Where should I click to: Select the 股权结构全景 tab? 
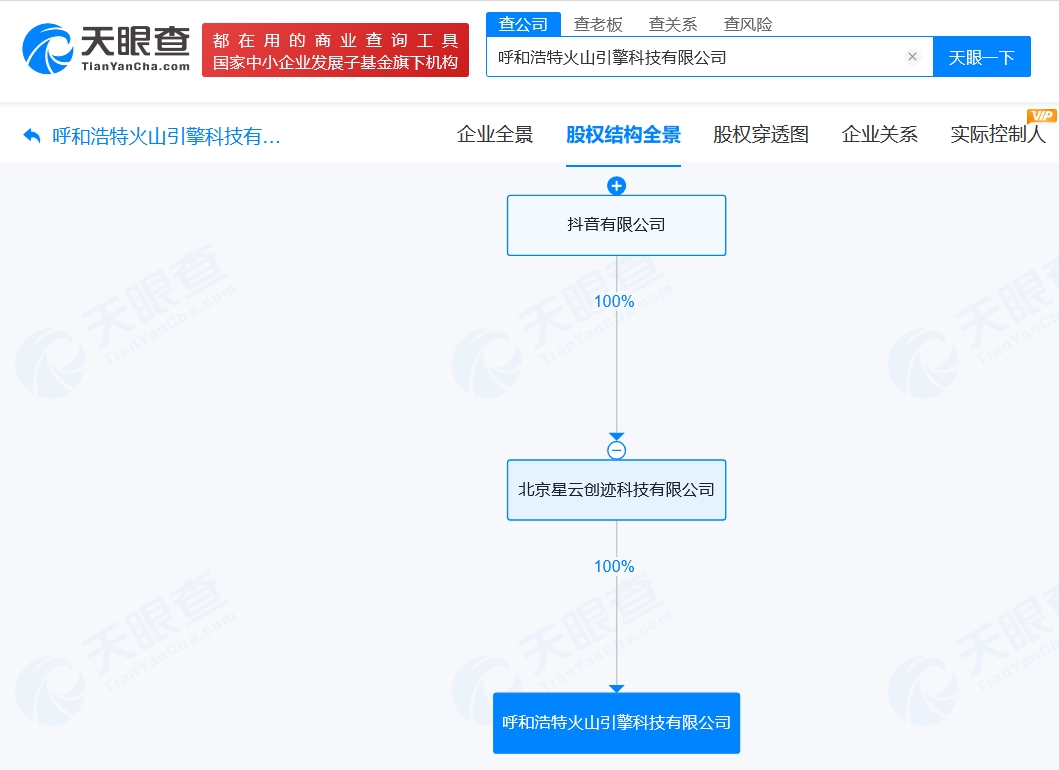[623, 135]
